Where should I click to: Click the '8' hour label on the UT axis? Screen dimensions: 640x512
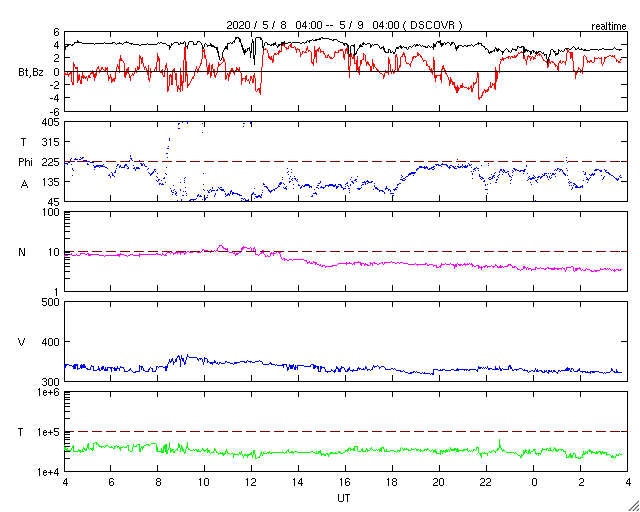point(158,481)
